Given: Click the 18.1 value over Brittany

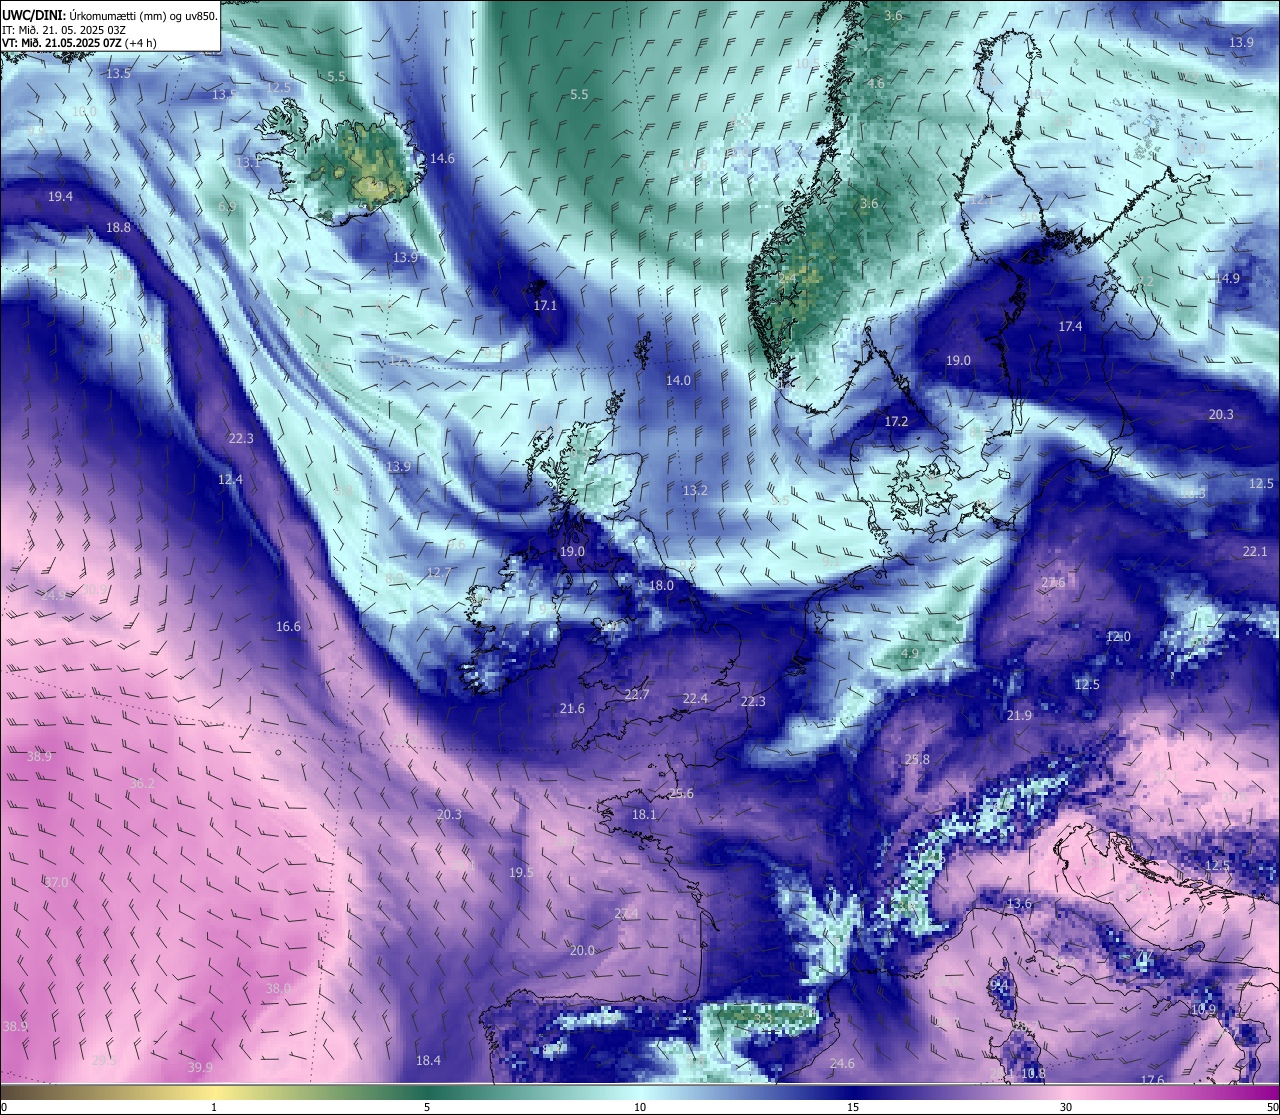Looking at the screenshot, I should click(x=644, y=815).
